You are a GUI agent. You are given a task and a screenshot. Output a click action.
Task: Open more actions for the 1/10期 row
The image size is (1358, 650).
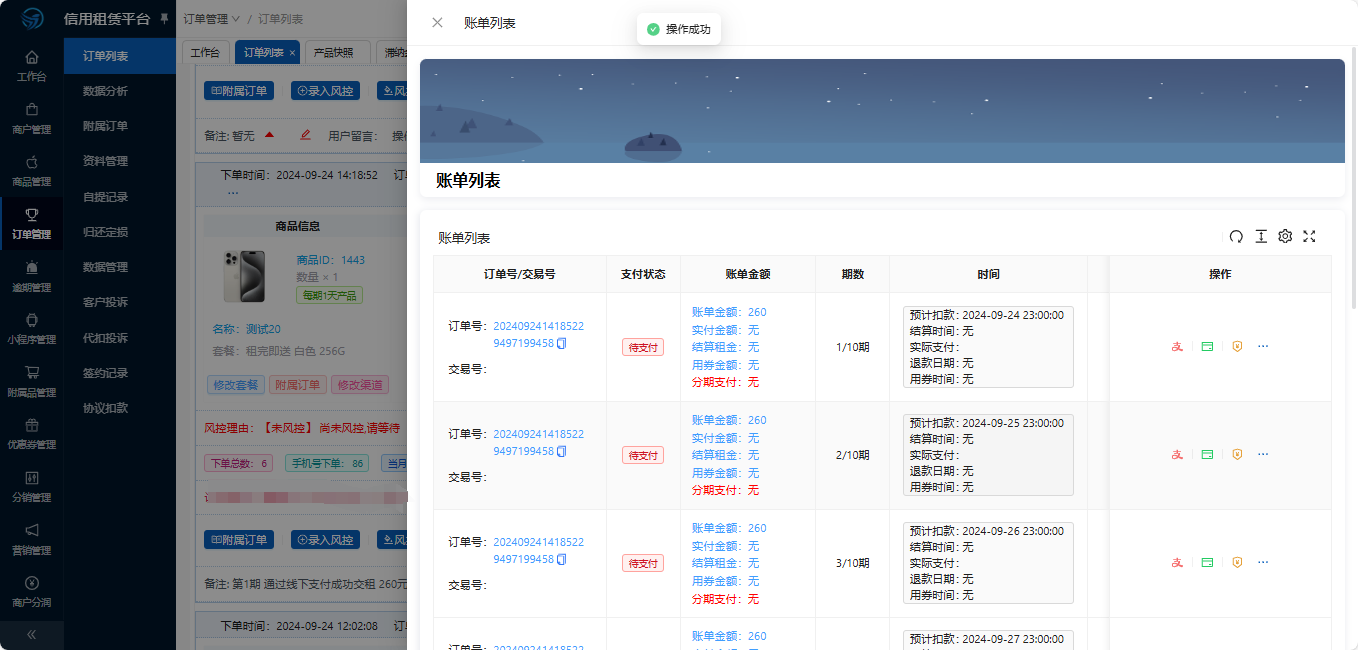pos(1263,346)
